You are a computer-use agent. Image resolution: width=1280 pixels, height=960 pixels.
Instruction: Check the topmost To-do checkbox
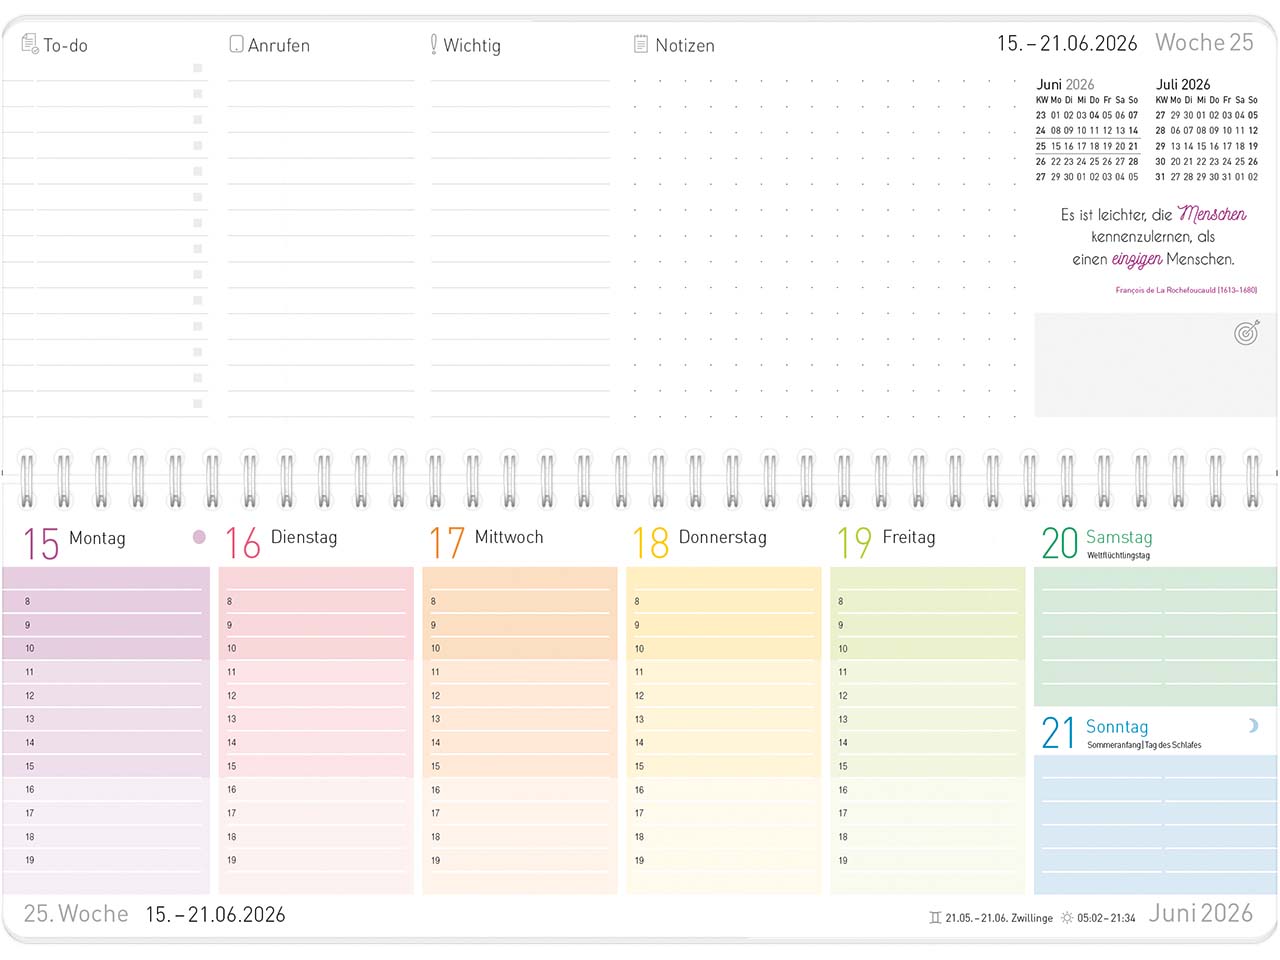198,68
